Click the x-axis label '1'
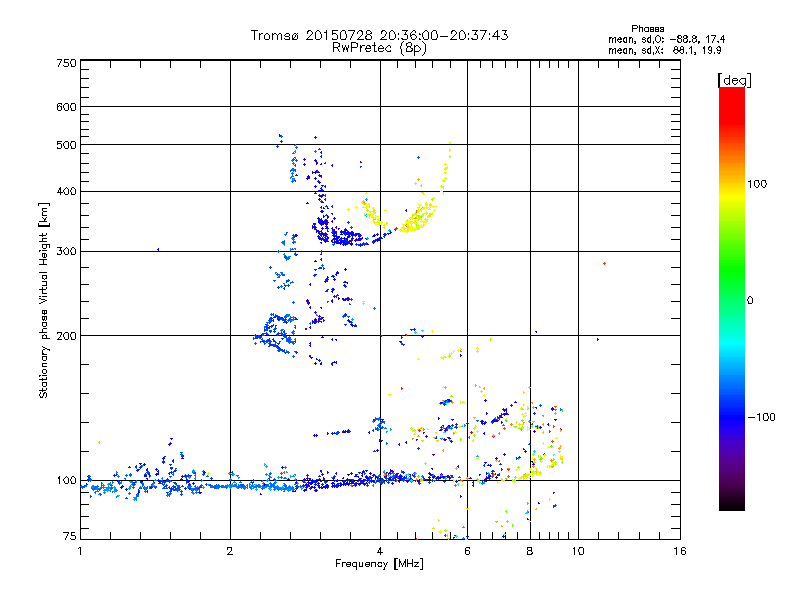 point(80,551)
